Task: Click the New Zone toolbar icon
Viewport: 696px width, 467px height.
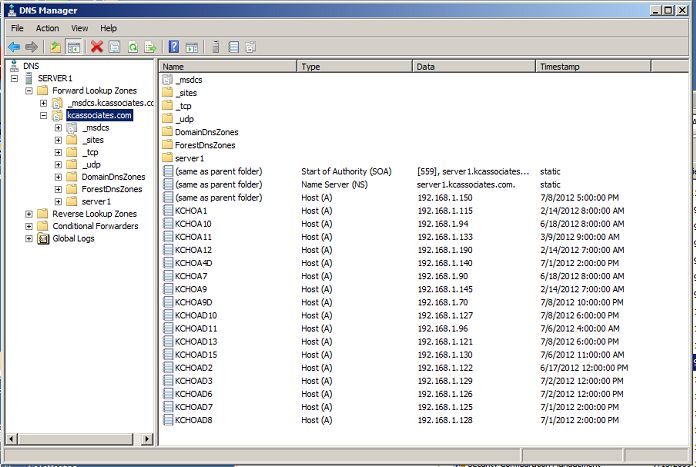Action: pos(251,47)
